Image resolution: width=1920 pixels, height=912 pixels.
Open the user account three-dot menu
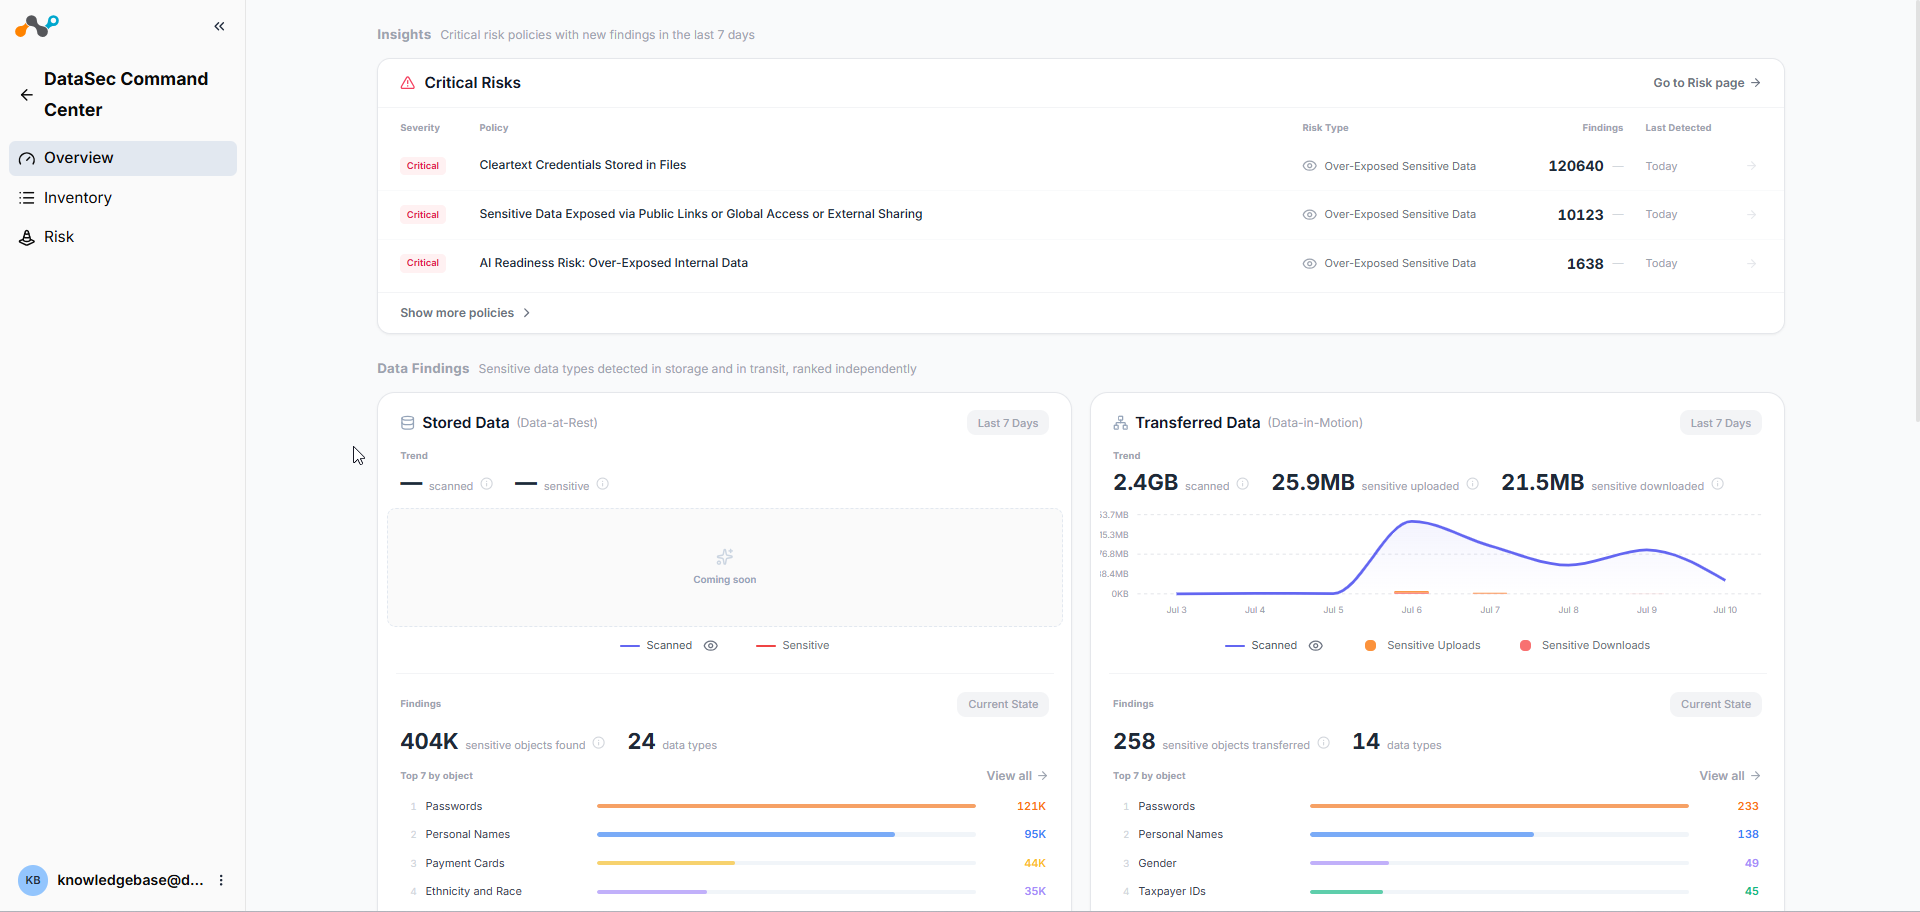(x=221, y=880)
